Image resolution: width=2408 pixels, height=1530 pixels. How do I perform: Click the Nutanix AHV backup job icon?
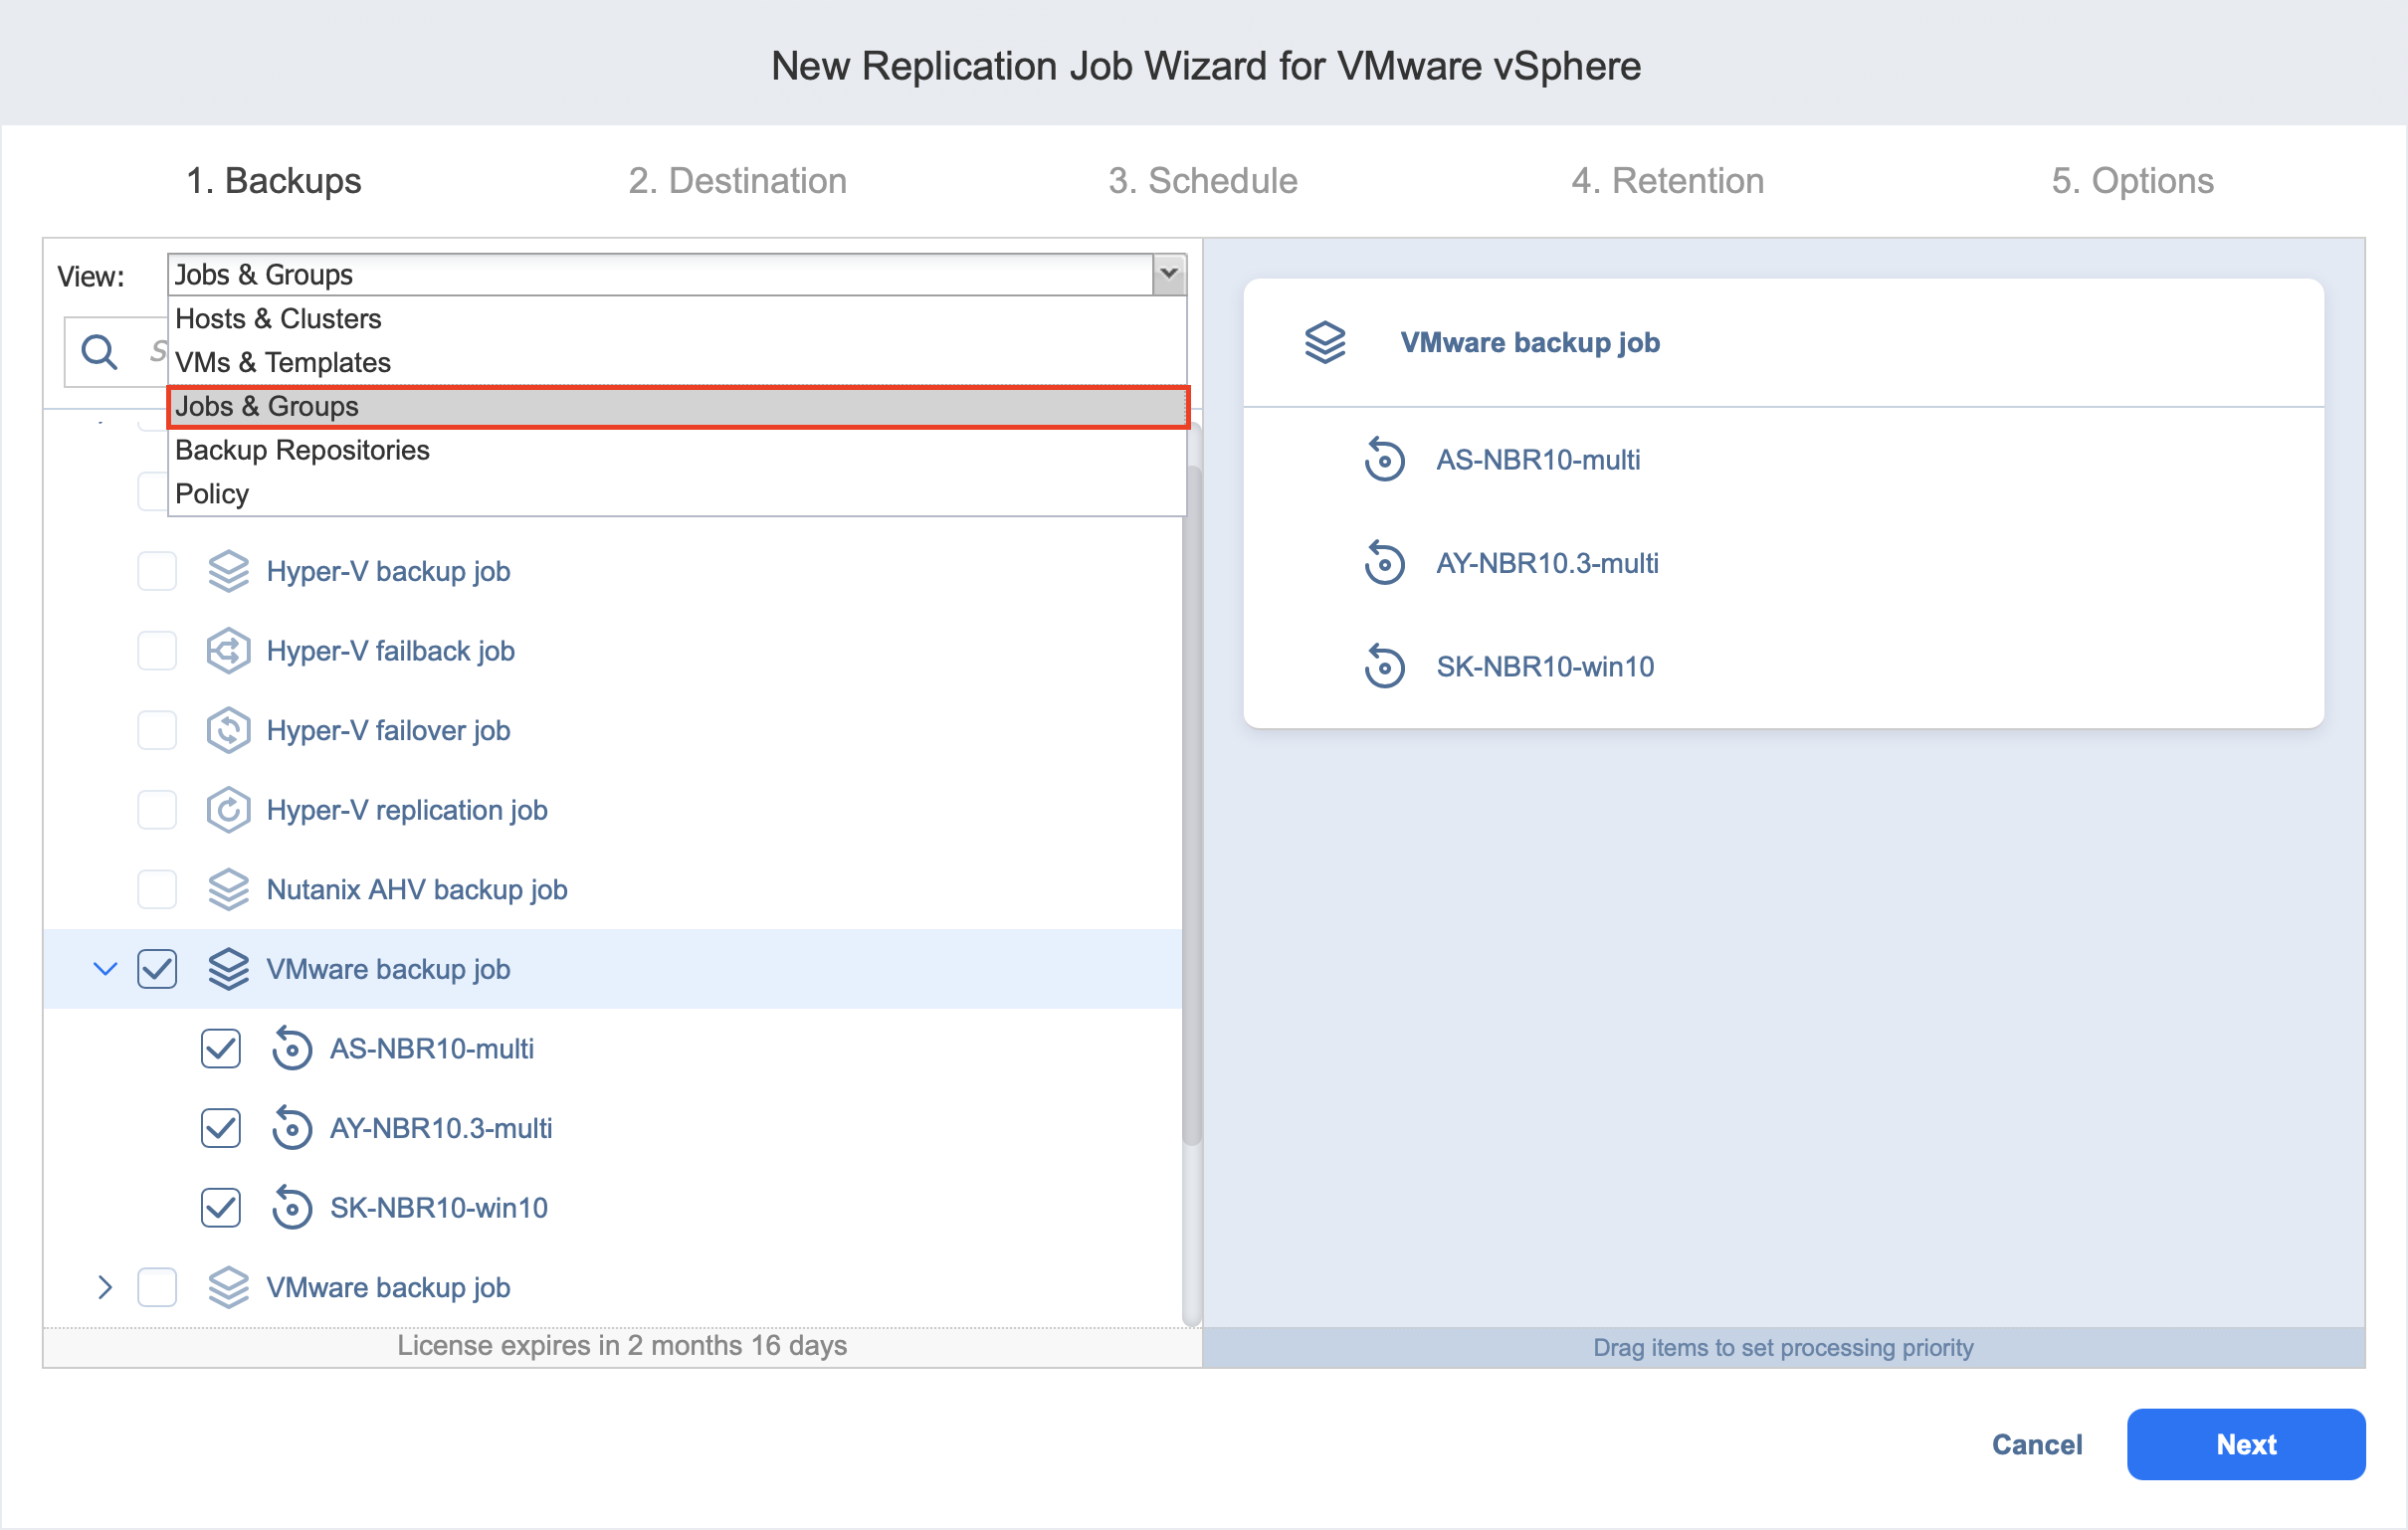coord(228,889)
